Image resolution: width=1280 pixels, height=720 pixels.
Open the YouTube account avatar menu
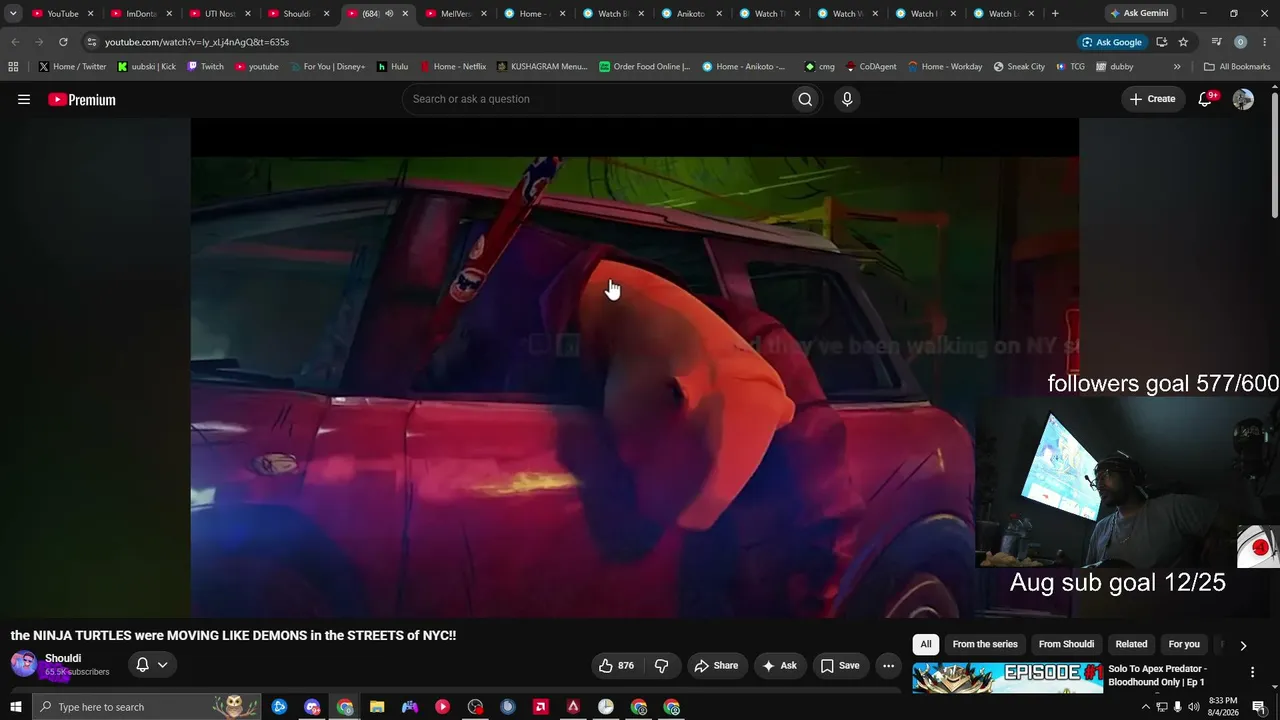click(x=1243, y=99)
